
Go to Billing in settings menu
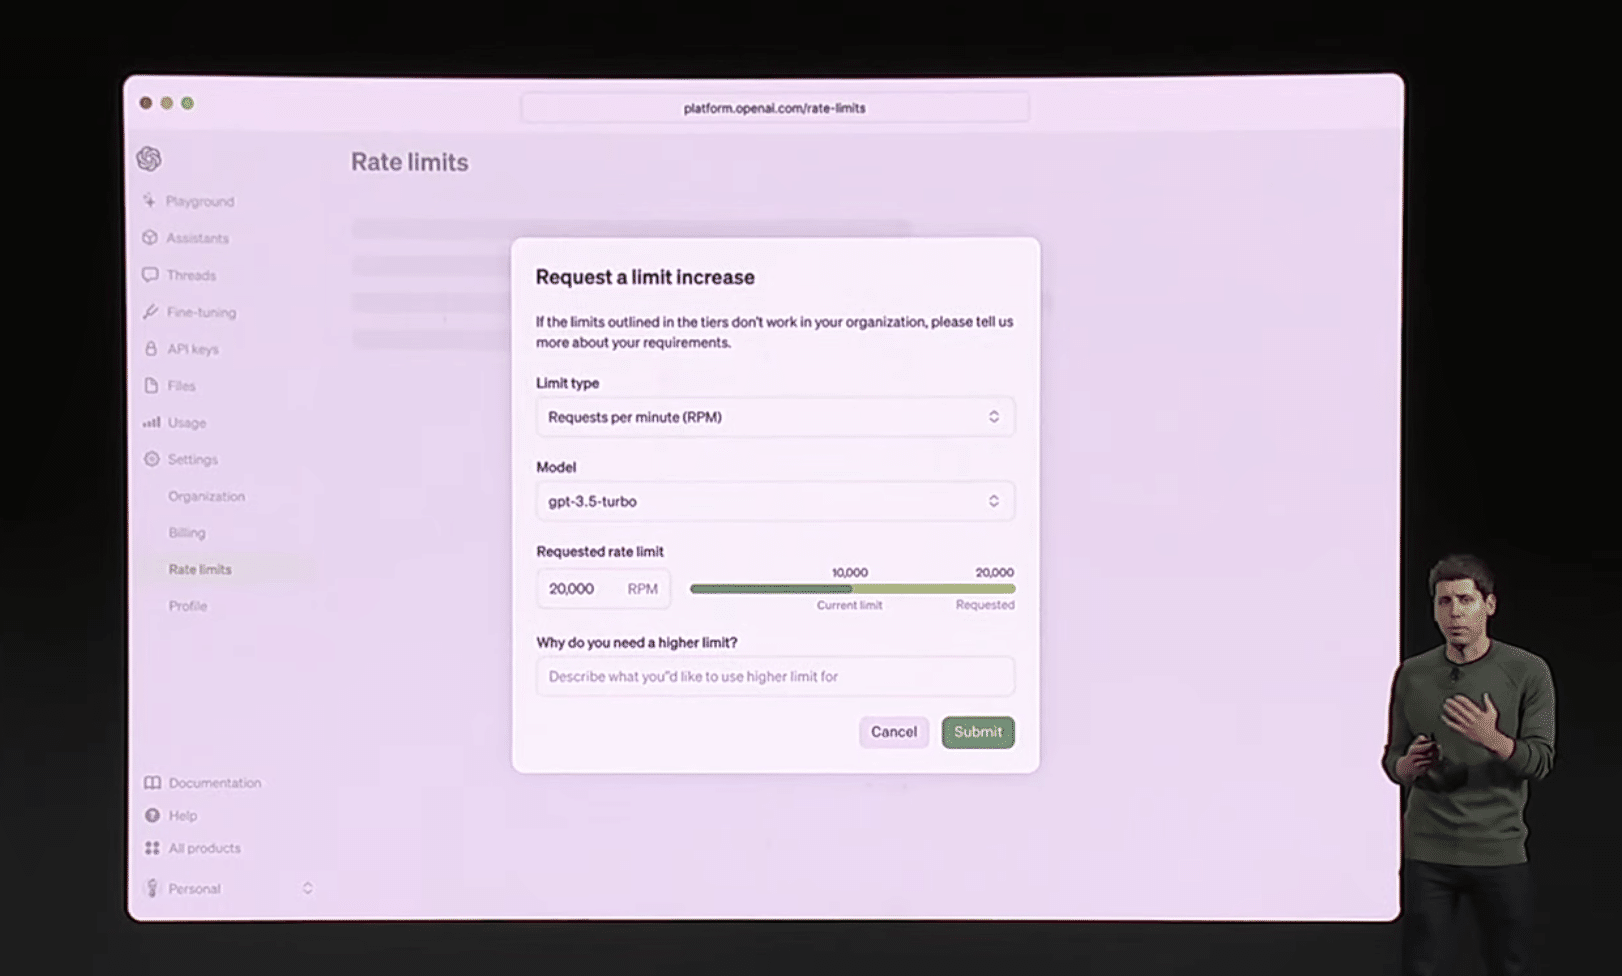coord(187,533)
